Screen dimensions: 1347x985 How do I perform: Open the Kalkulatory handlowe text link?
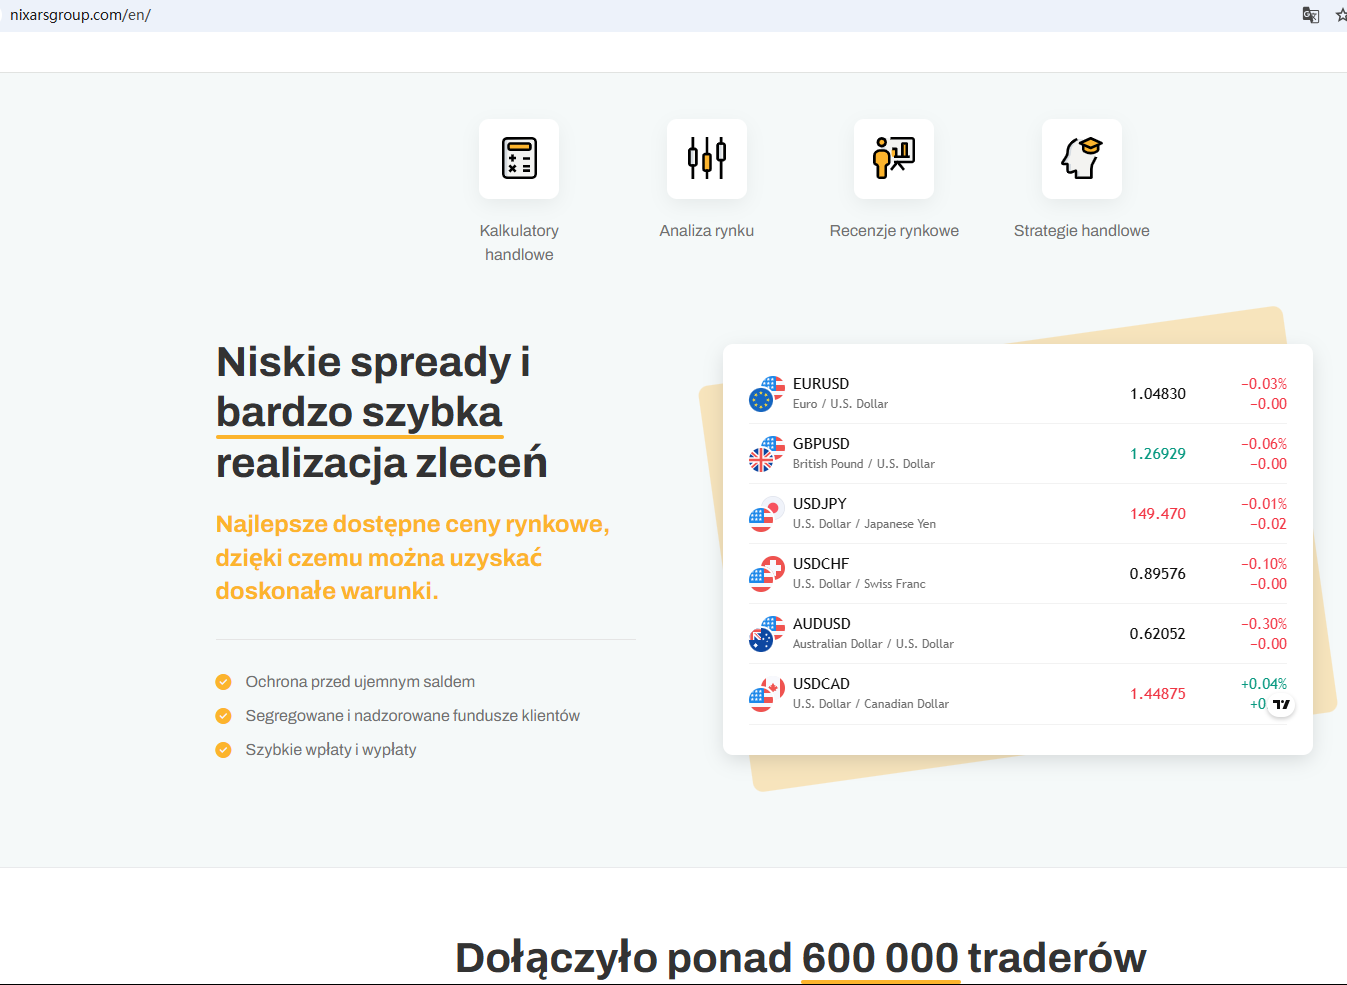click(x=518, y=242)
